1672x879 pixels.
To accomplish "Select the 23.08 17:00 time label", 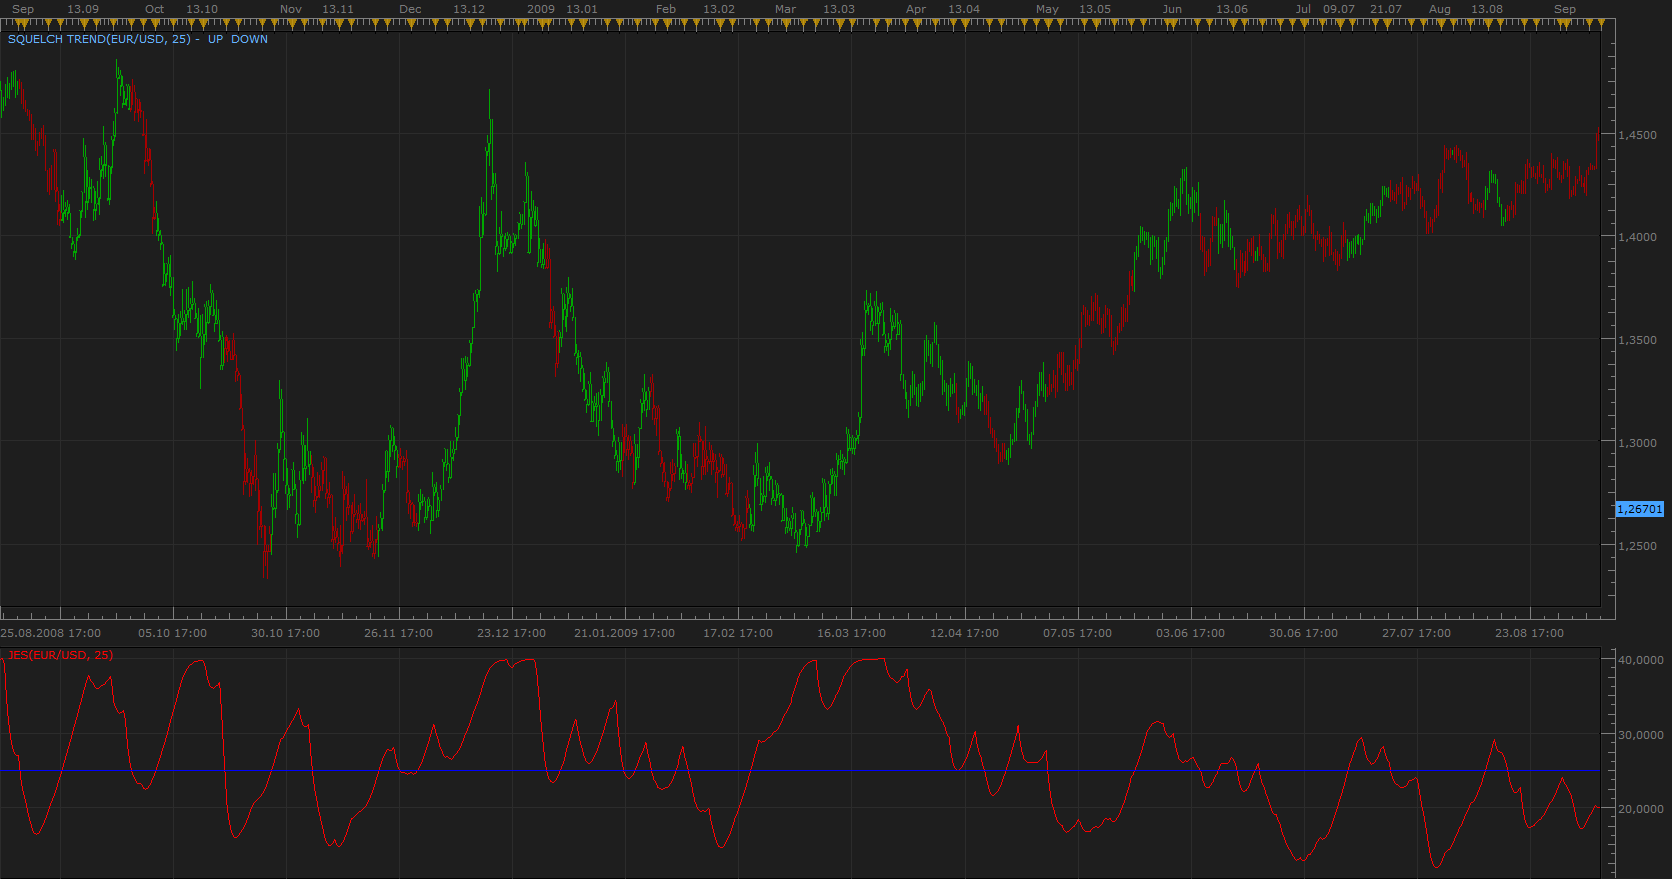I will [1529, 633].
